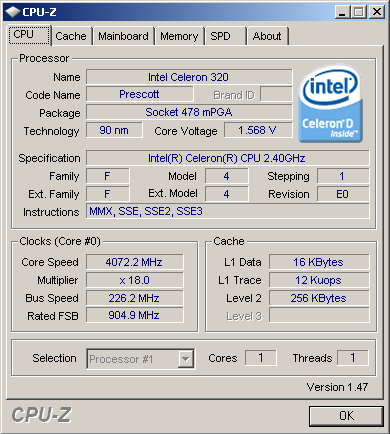This screenshot has width=390, height=434.
Task: Click the Stepping value 1
Action: [343, 176]
